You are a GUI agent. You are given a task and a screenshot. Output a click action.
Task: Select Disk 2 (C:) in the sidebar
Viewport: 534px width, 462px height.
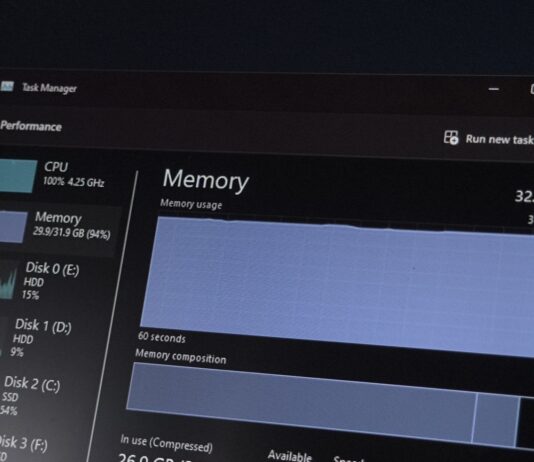click(x=32, y=396)
